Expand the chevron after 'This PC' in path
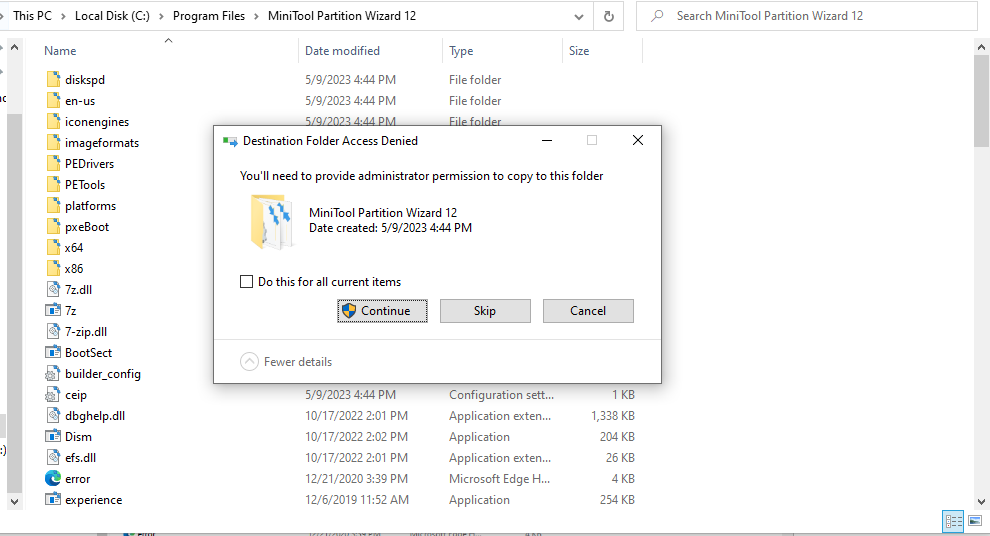The image size is (990, 536). (x=63, y=16)
